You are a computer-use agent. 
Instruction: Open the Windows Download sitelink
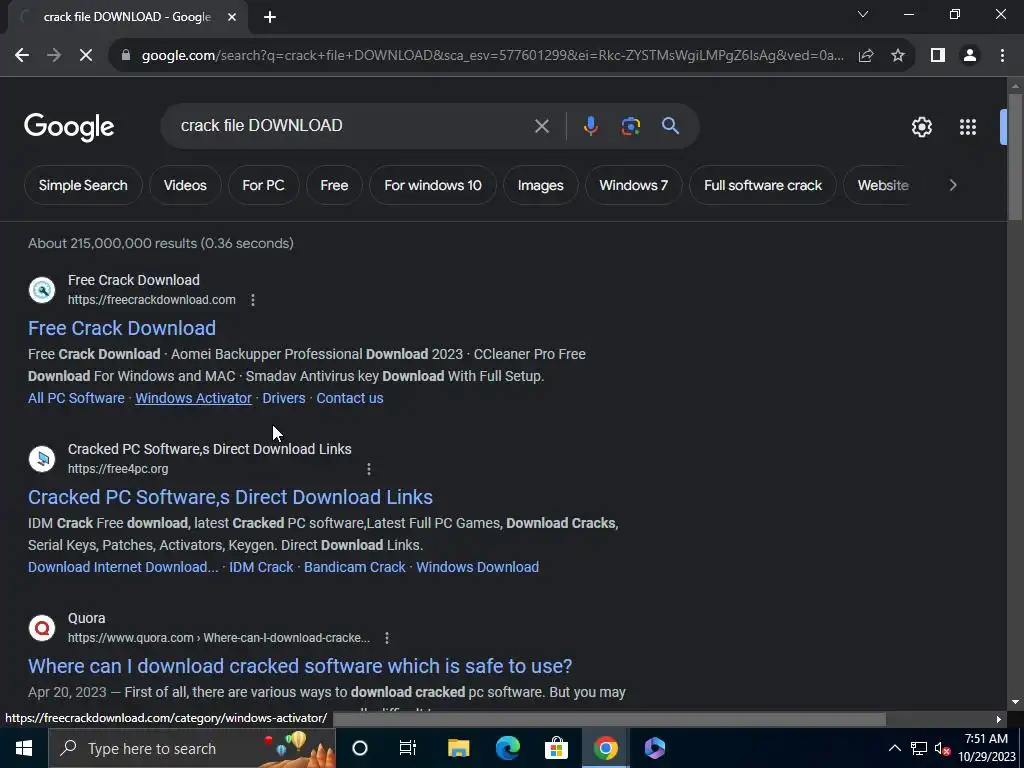[x=477, y=567]
